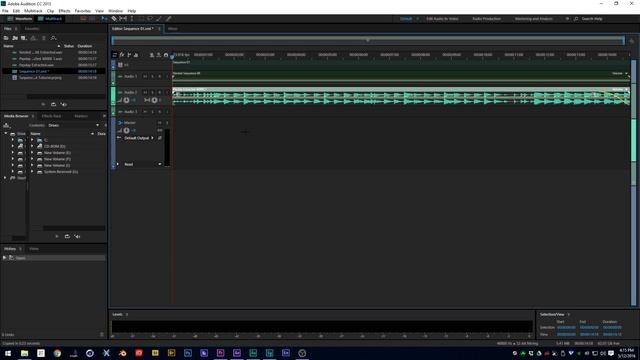Viewport: 640px width, 360px height.
Task: Mute the Audio 2 track
Action: click(145, 92)
